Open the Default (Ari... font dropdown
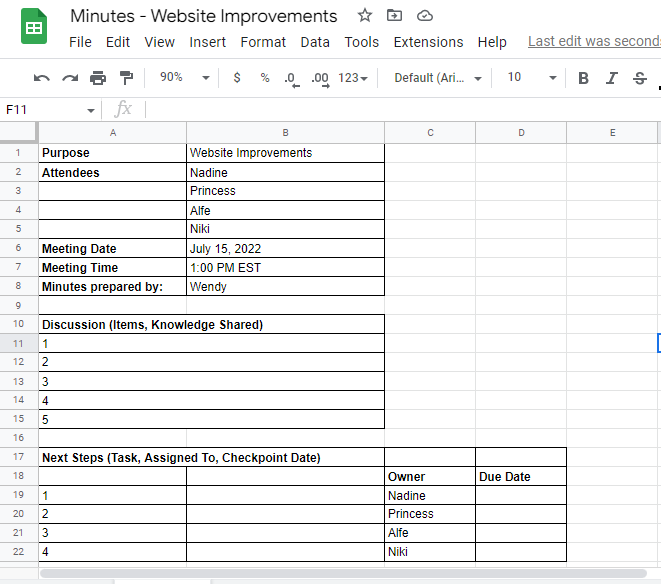 438,78
